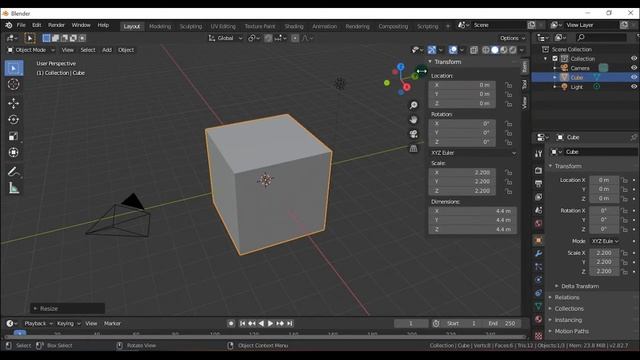Open the viewport Add menu

(x=107, y=50)
